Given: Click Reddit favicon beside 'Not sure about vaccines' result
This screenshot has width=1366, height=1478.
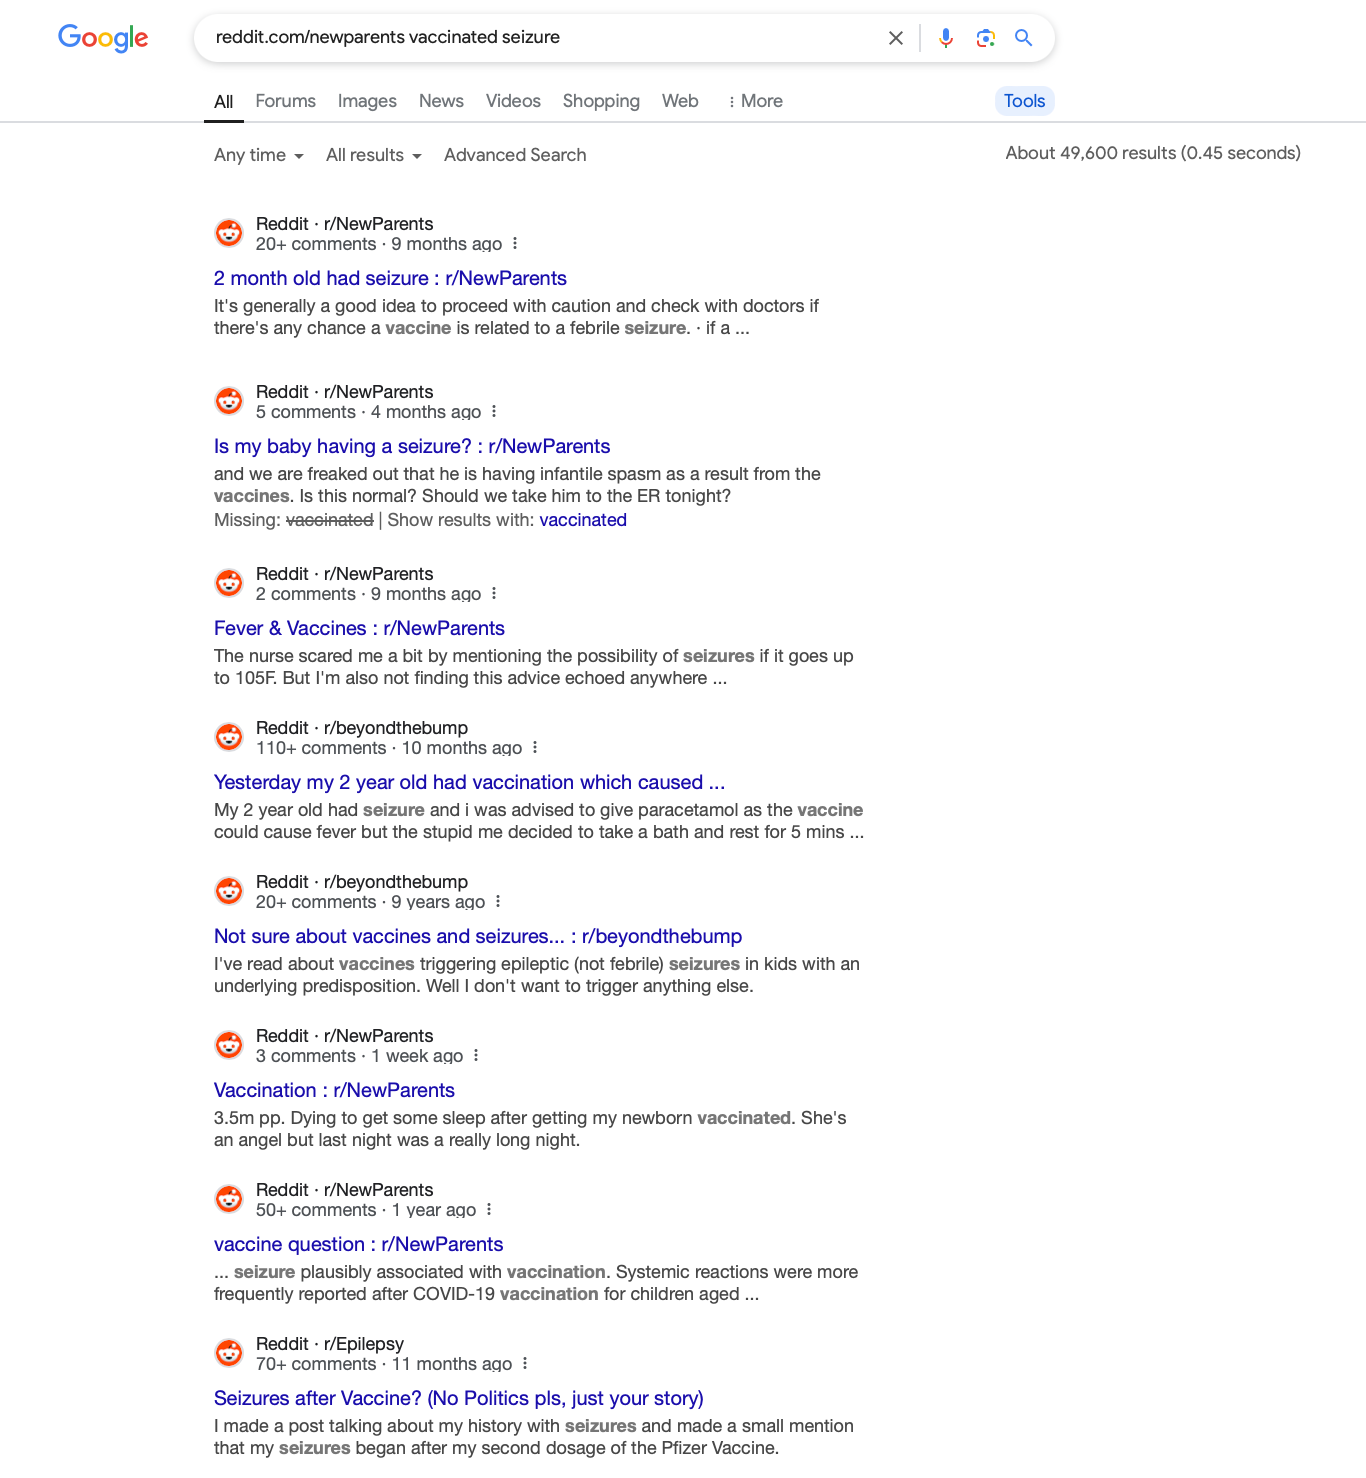Looking at the screenshot, I should coord(229,891).
